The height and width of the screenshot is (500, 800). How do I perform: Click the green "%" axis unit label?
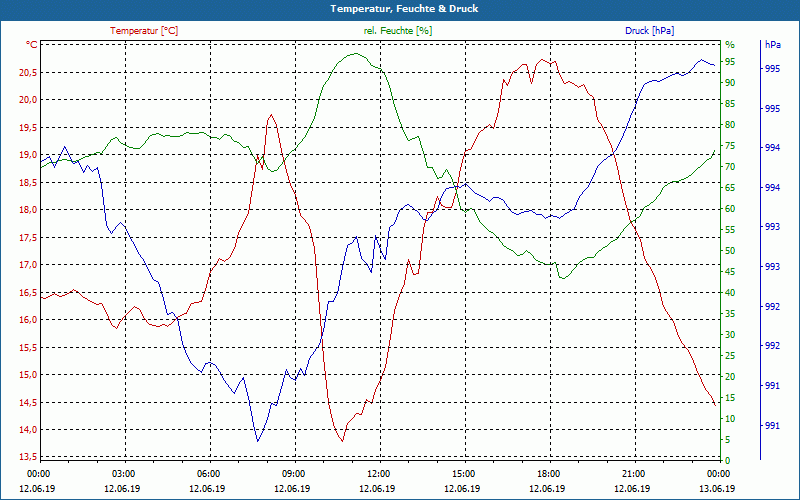pos(730,45)
